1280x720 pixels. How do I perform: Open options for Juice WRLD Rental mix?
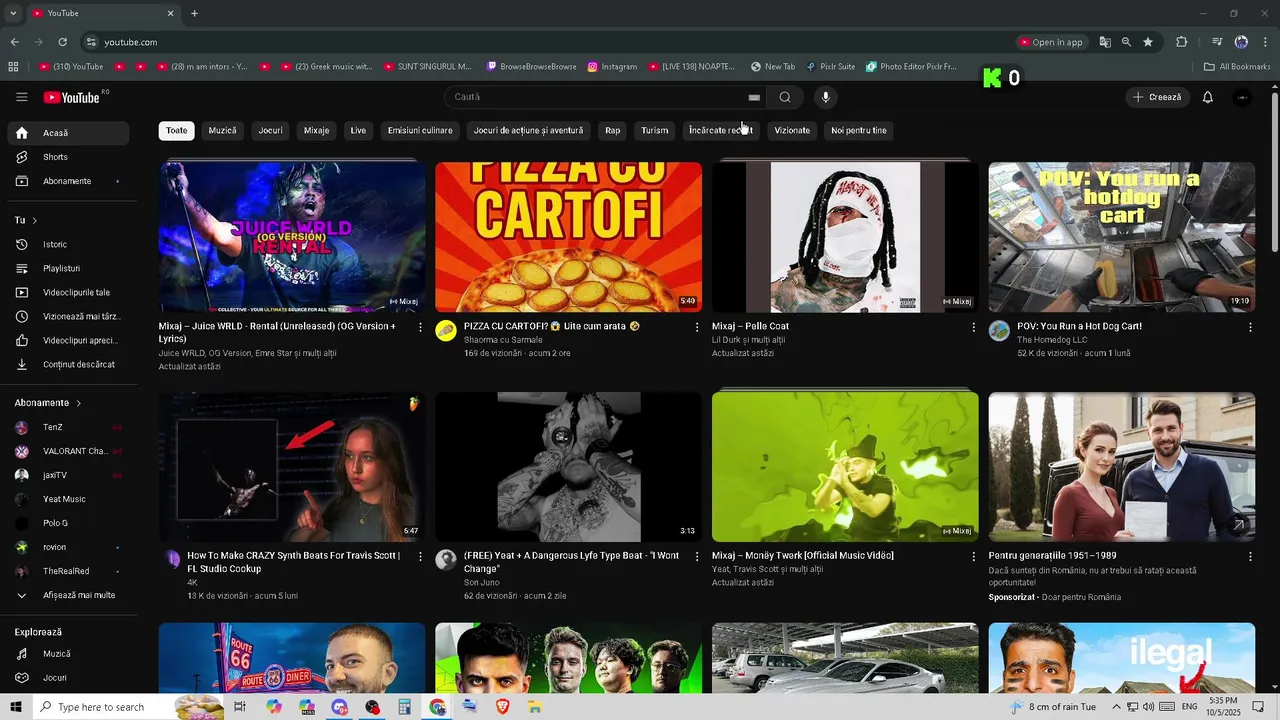click(420, 327)
